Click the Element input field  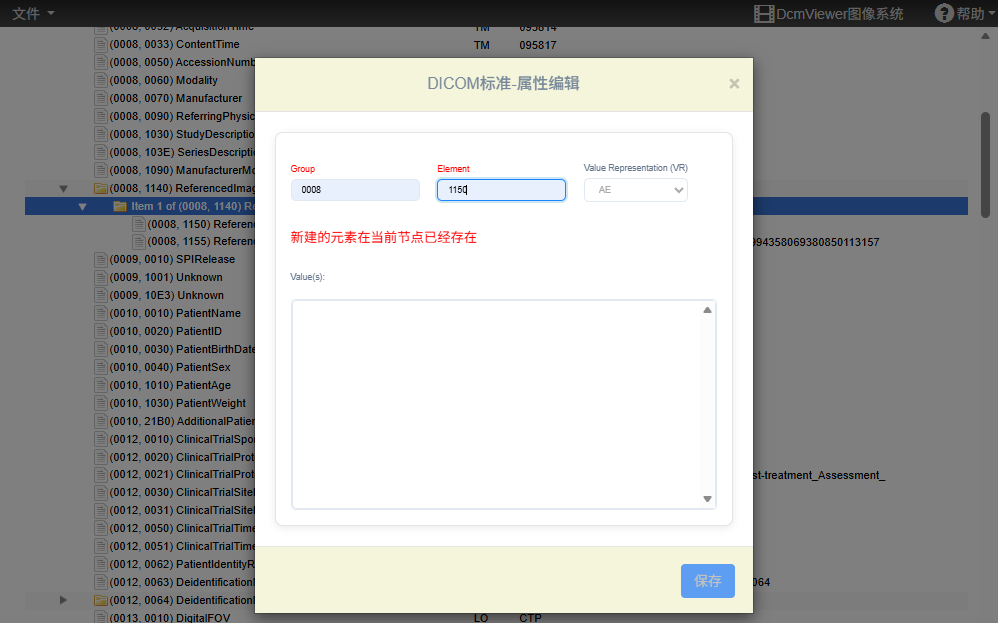click(501, 190)
